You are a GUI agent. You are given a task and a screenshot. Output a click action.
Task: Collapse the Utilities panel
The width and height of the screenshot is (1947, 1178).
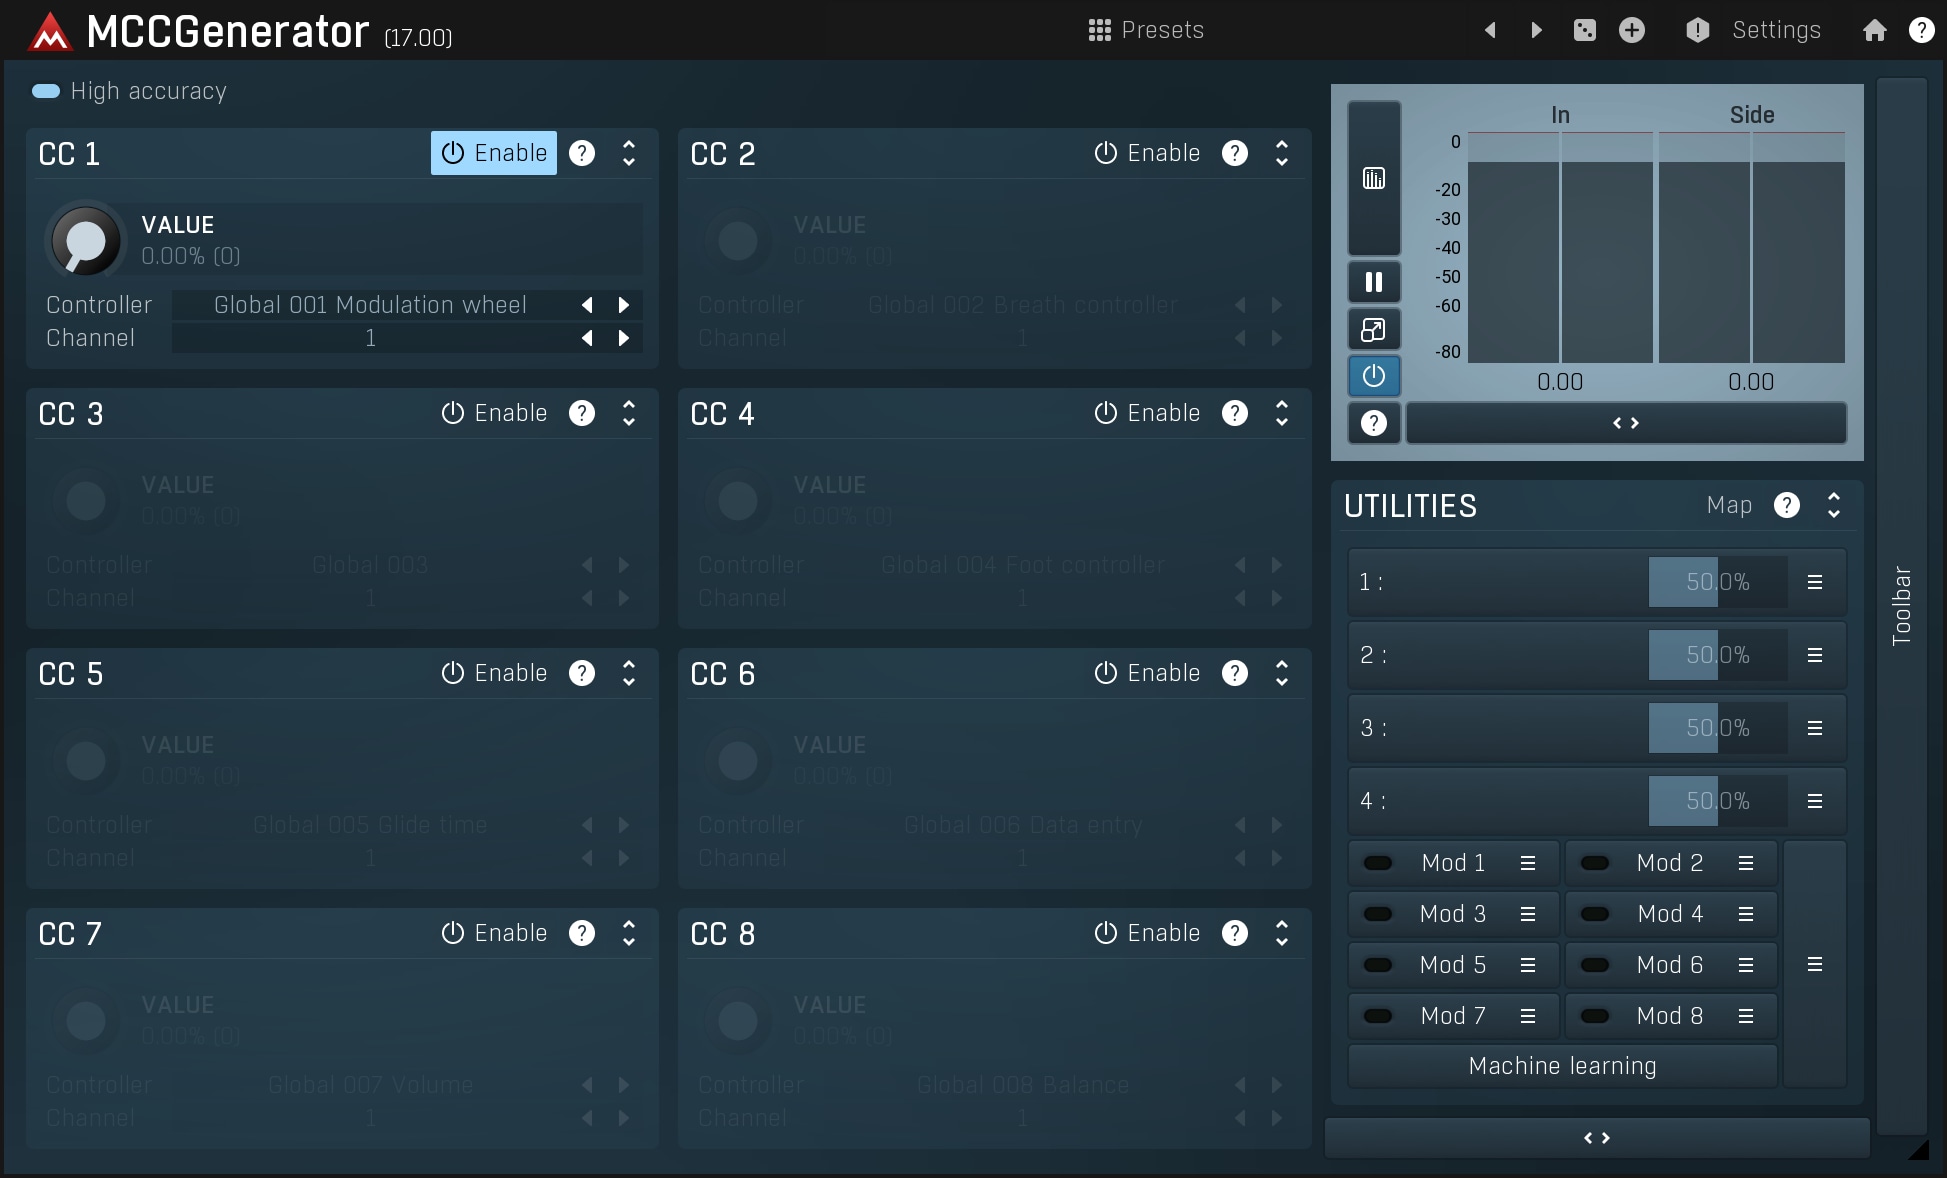point(1834,505)
